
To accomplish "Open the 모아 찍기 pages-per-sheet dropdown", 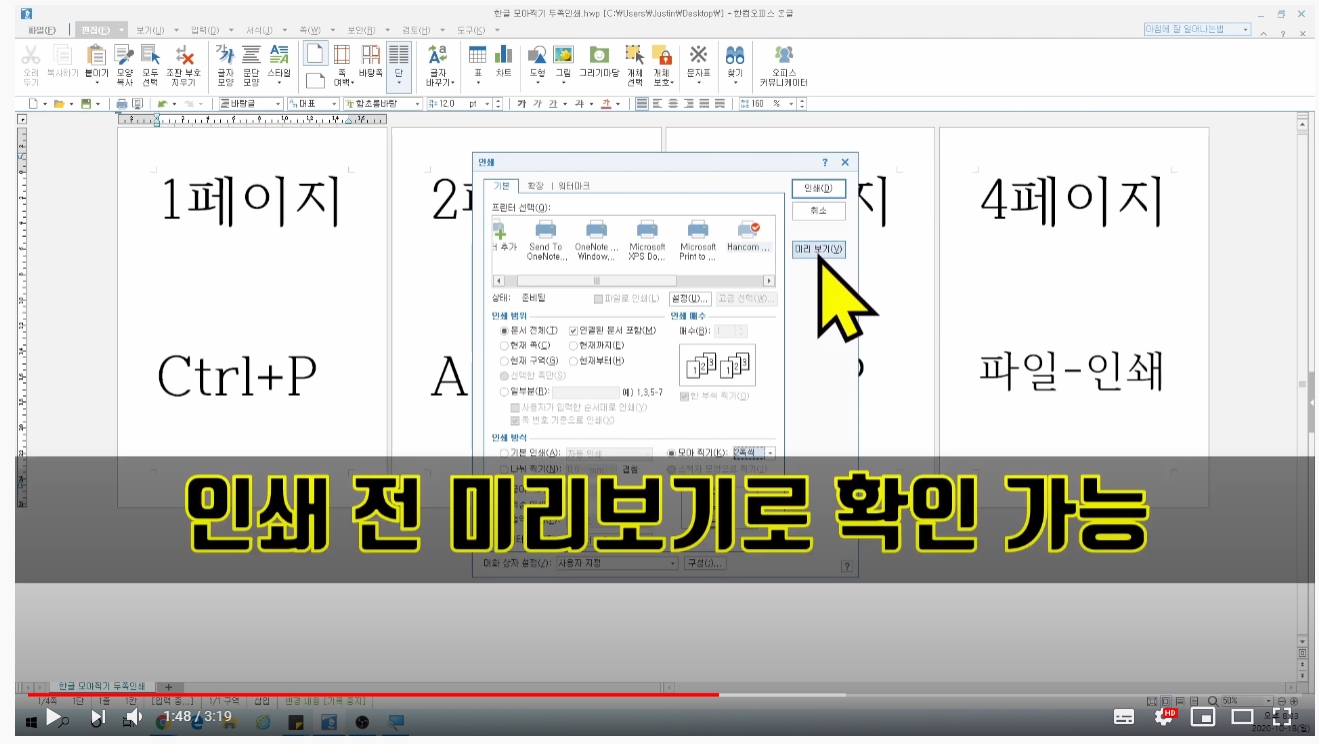I will click(770, 453).
